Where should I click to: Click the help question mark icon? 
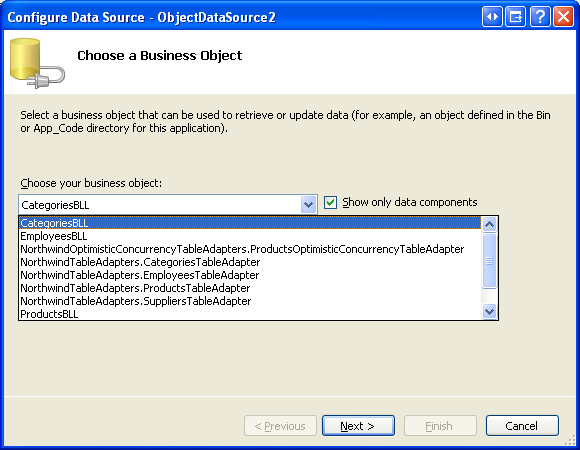(540, 17)
